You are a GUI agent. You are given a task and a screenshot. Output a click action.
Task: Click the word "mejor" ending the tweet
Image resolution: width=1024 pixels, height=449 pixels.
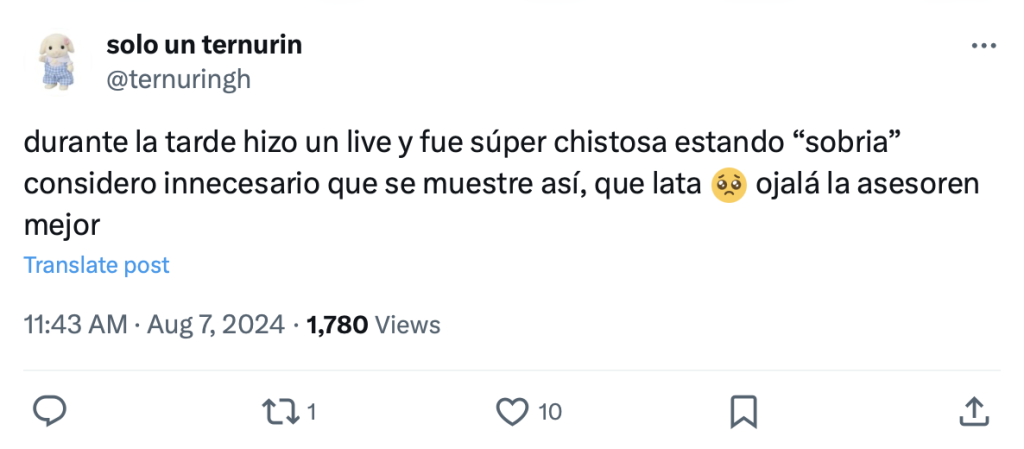click(x=62, y=226)
